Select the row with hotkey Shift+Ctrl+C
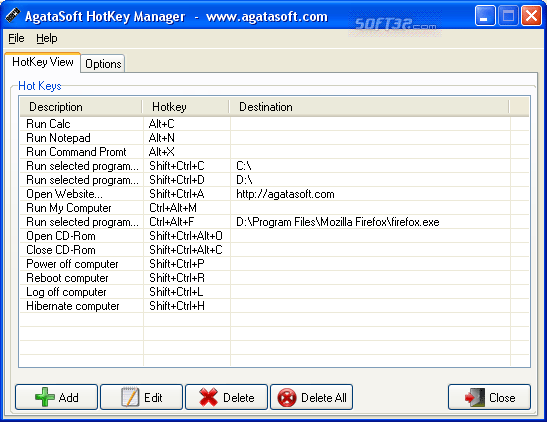This screenshot has height=422, width=547. point(274,166)
